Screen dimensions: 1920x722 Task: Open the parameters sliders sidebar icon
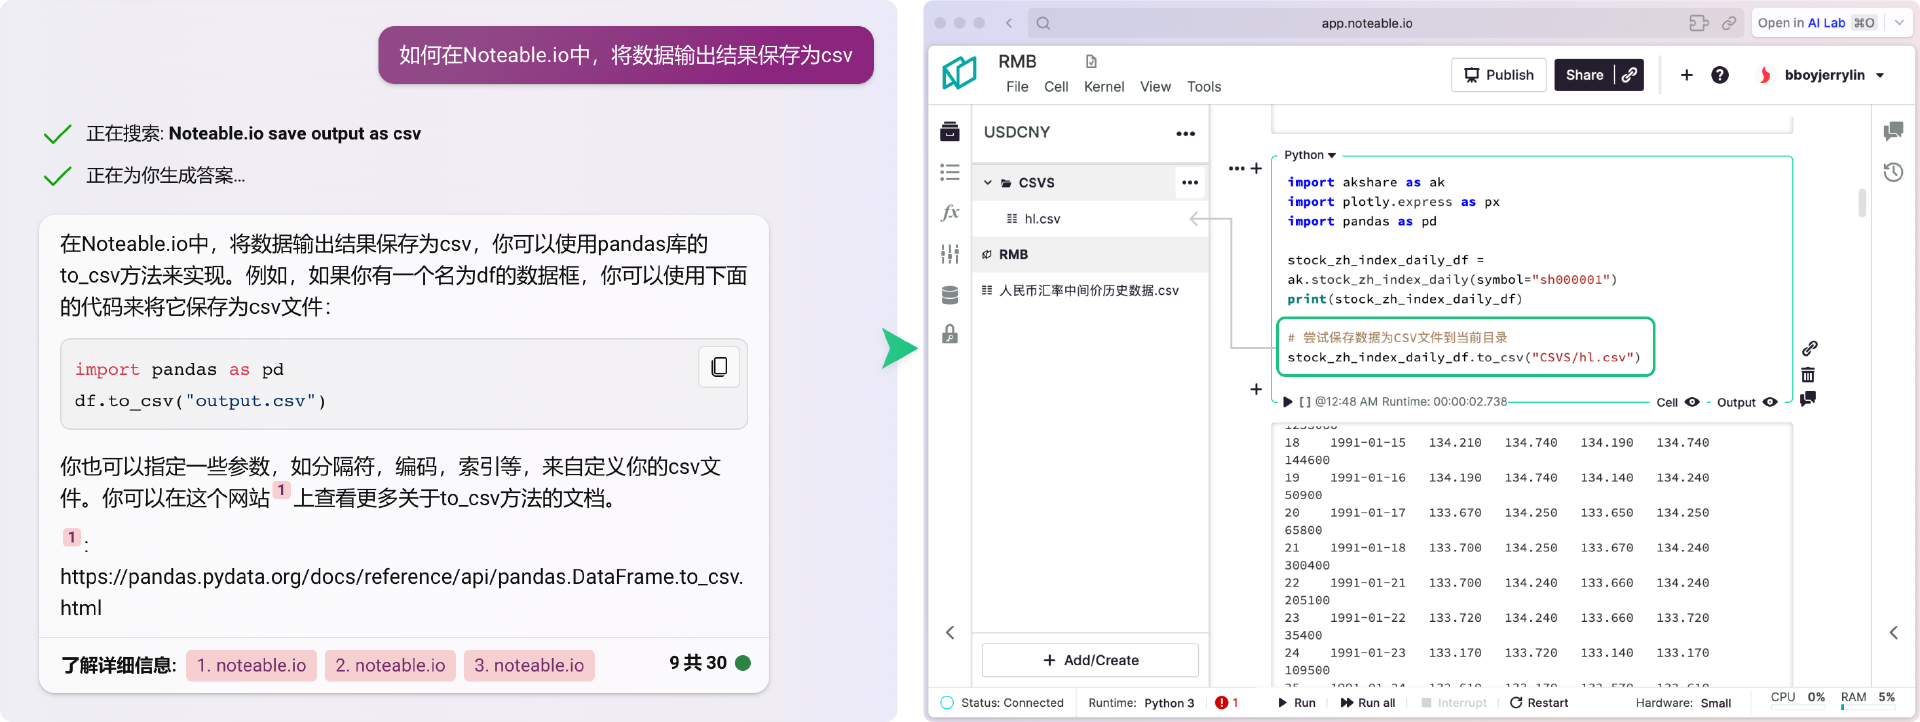click(950, 254)
